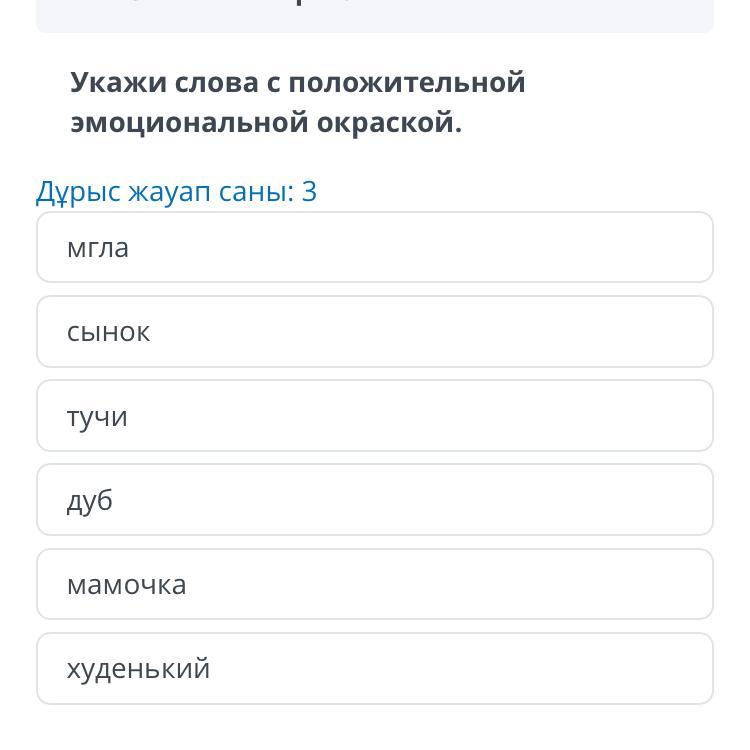Click the number '3' in answer count
Image resolution: width=750 pixels, height=750 pixels.
tap(309, 191)
